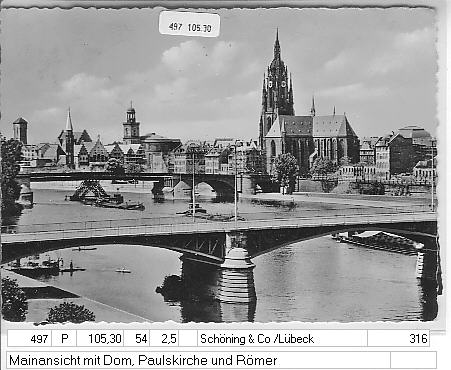
Task: Click the 2,5 value cell
Action: (x=164, y=339)
